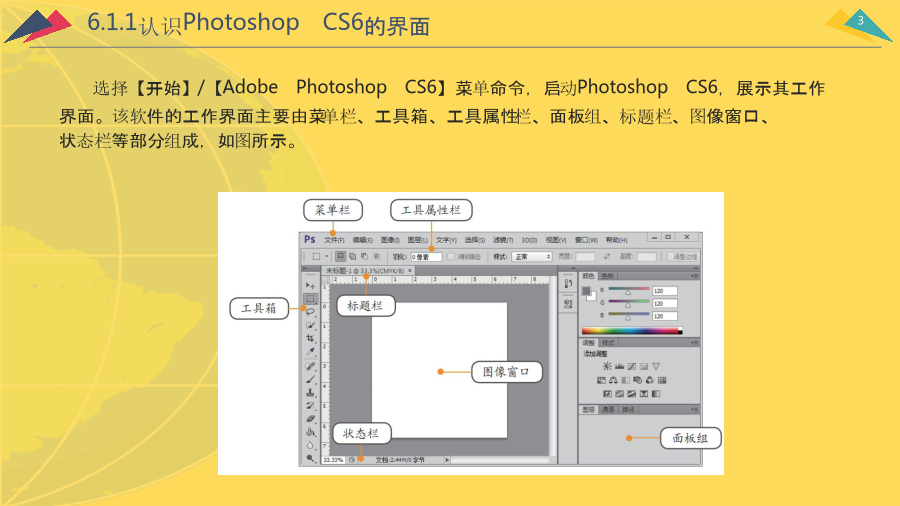Select the Rectangular Marquee tool
900x506 pixels.
point(311,299)
